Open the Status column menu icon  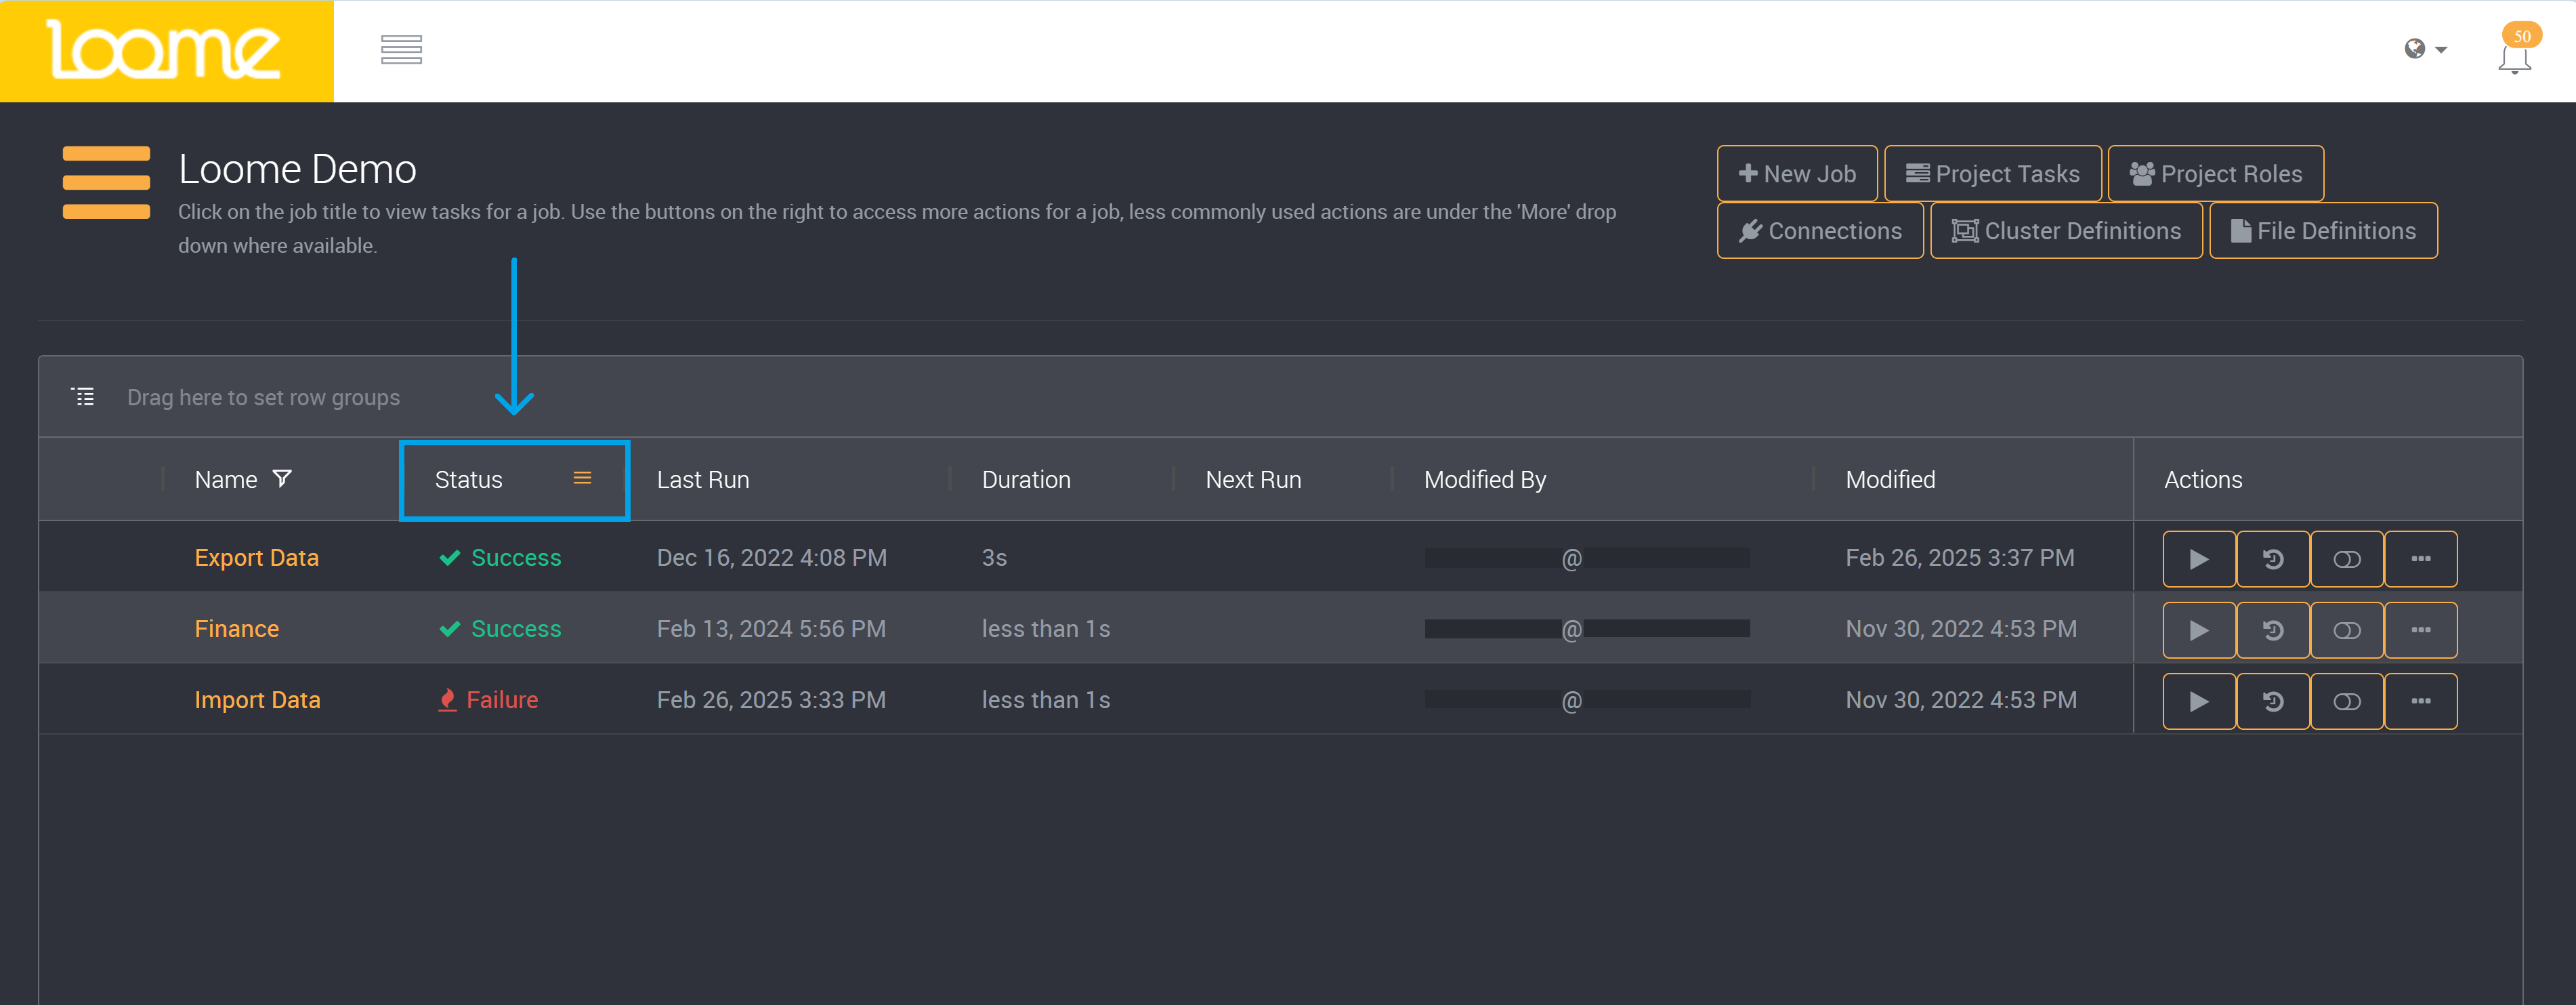582,479
